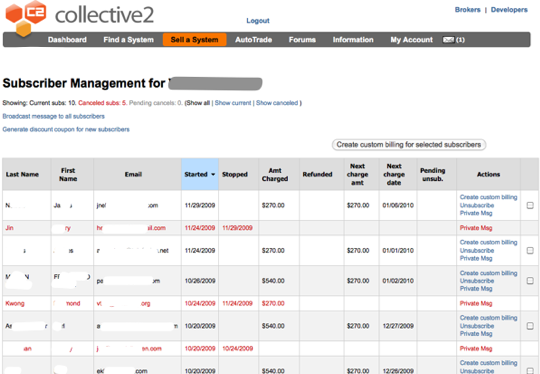Open the Dashboard menu item
540x374 pixels.
[x=67, y=40]
